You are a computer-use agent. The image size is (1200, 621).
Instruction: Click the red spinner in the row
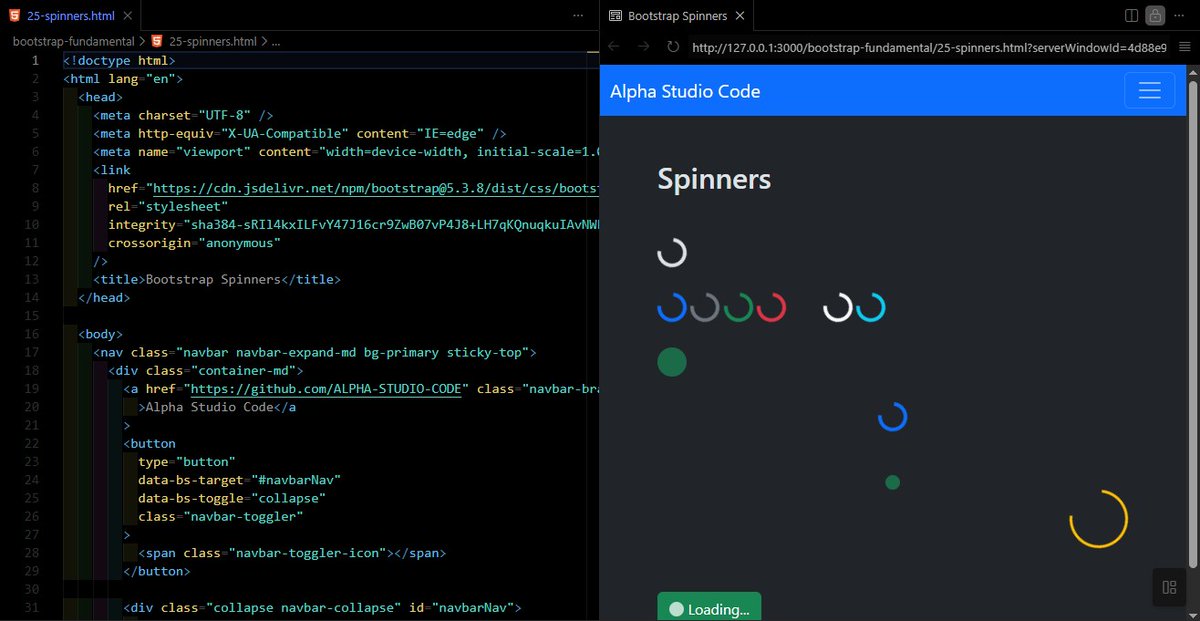pyautogui.click(x=771, y=307)
